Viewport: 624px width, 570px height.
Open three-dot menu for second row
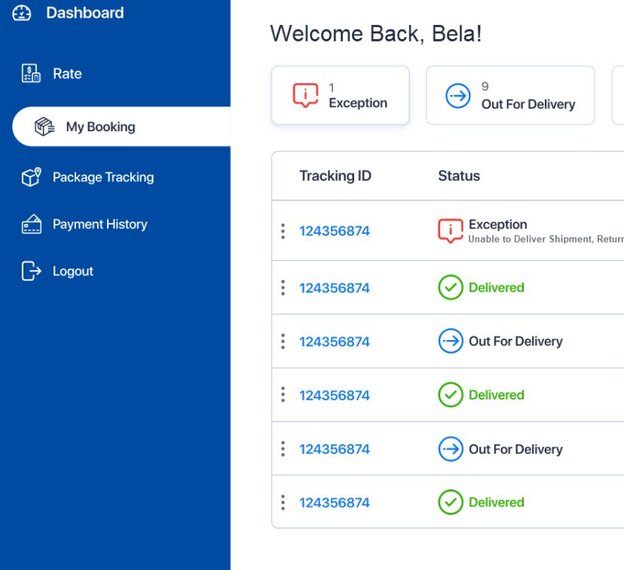283,288
